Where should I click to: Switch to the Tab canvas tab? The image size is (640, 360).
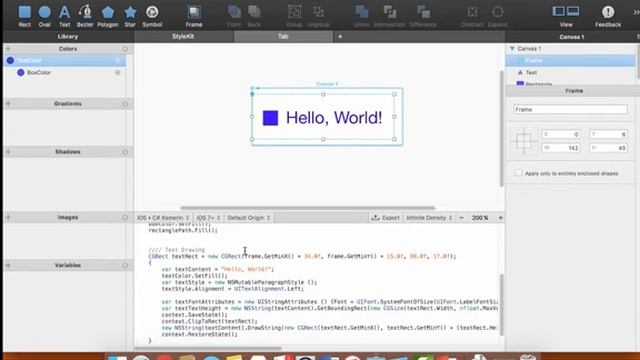pos(283,36)
